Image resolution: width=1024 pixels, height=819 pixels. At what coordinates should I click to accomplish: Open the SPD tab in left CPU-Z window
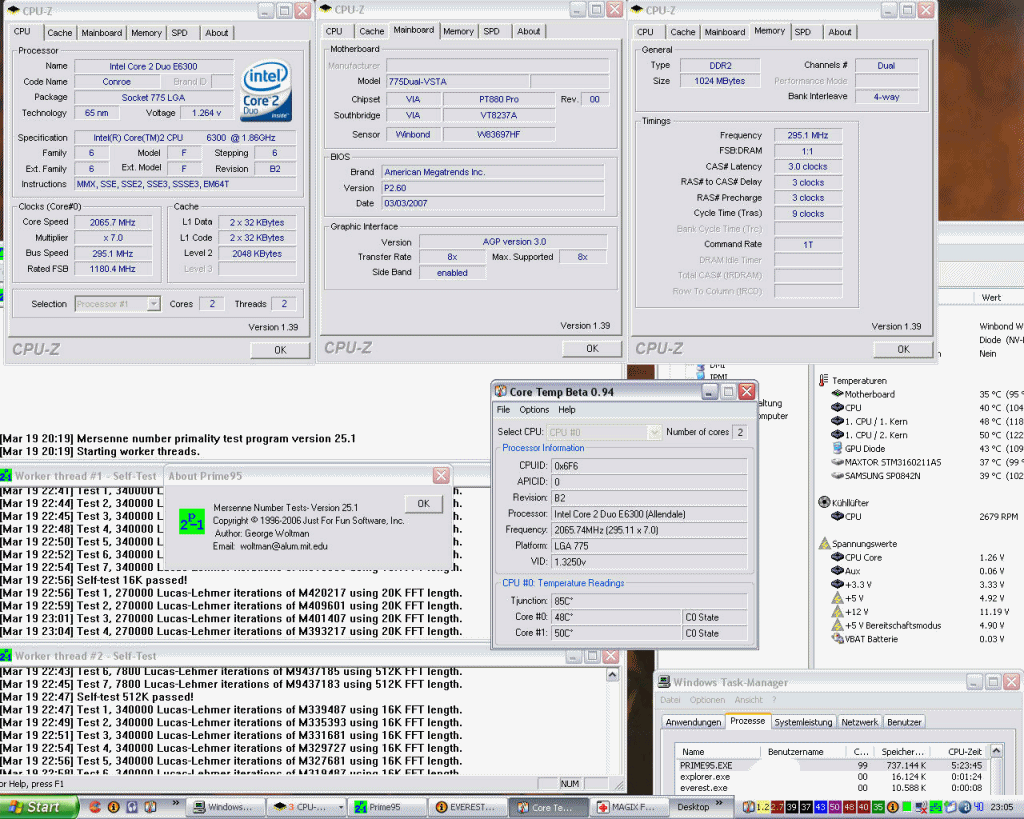click(x=180, y=33)
